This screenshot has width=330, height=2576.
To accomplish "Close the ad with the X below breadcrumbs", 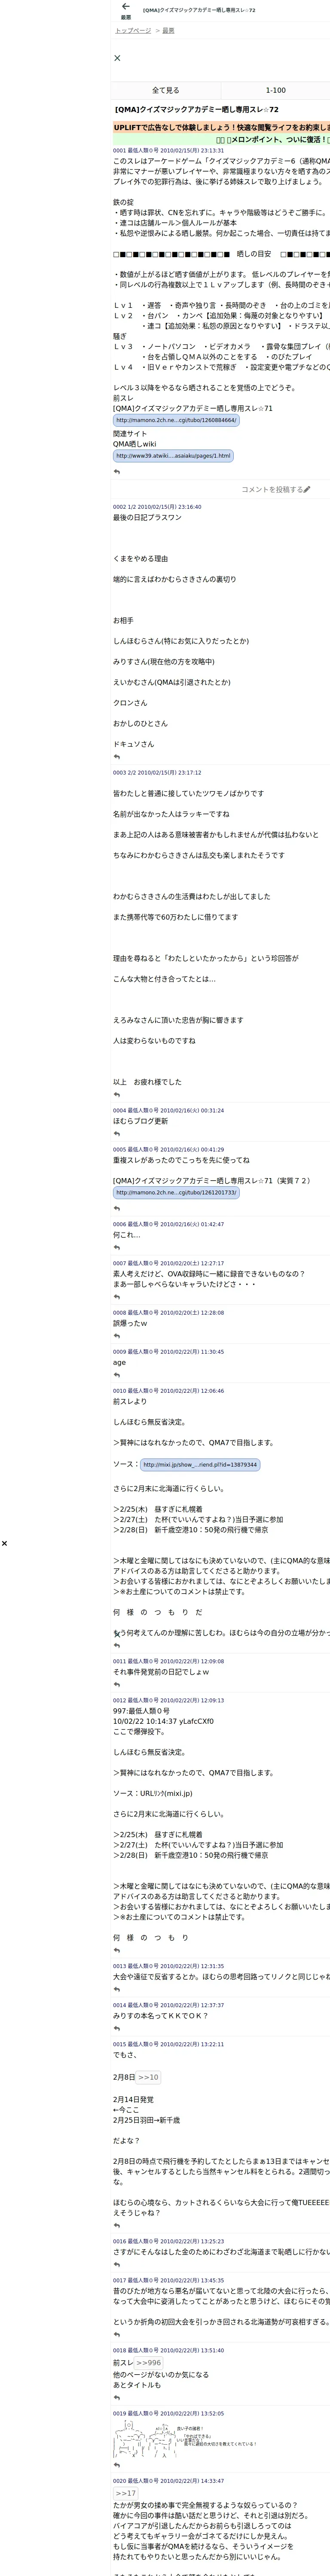I will tap(117, 58).
